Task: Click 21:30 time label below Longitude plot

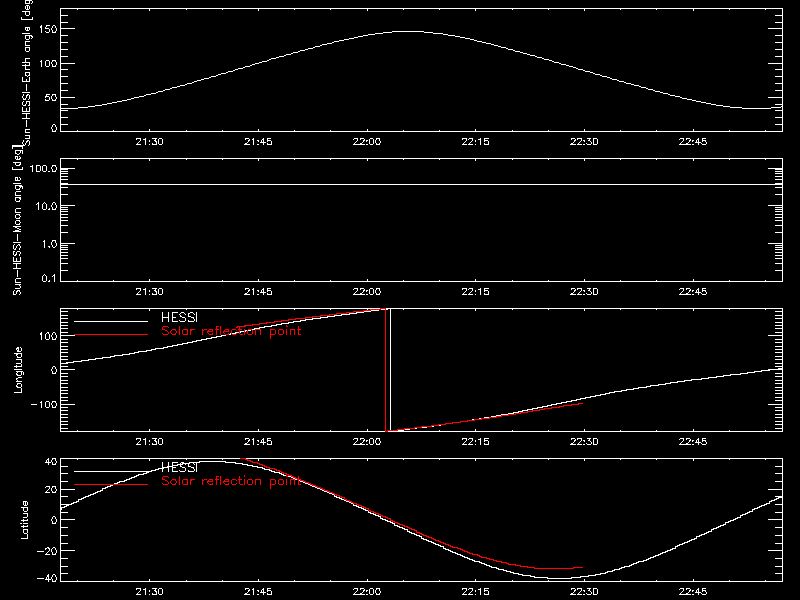Action: (x=149, y=441)
